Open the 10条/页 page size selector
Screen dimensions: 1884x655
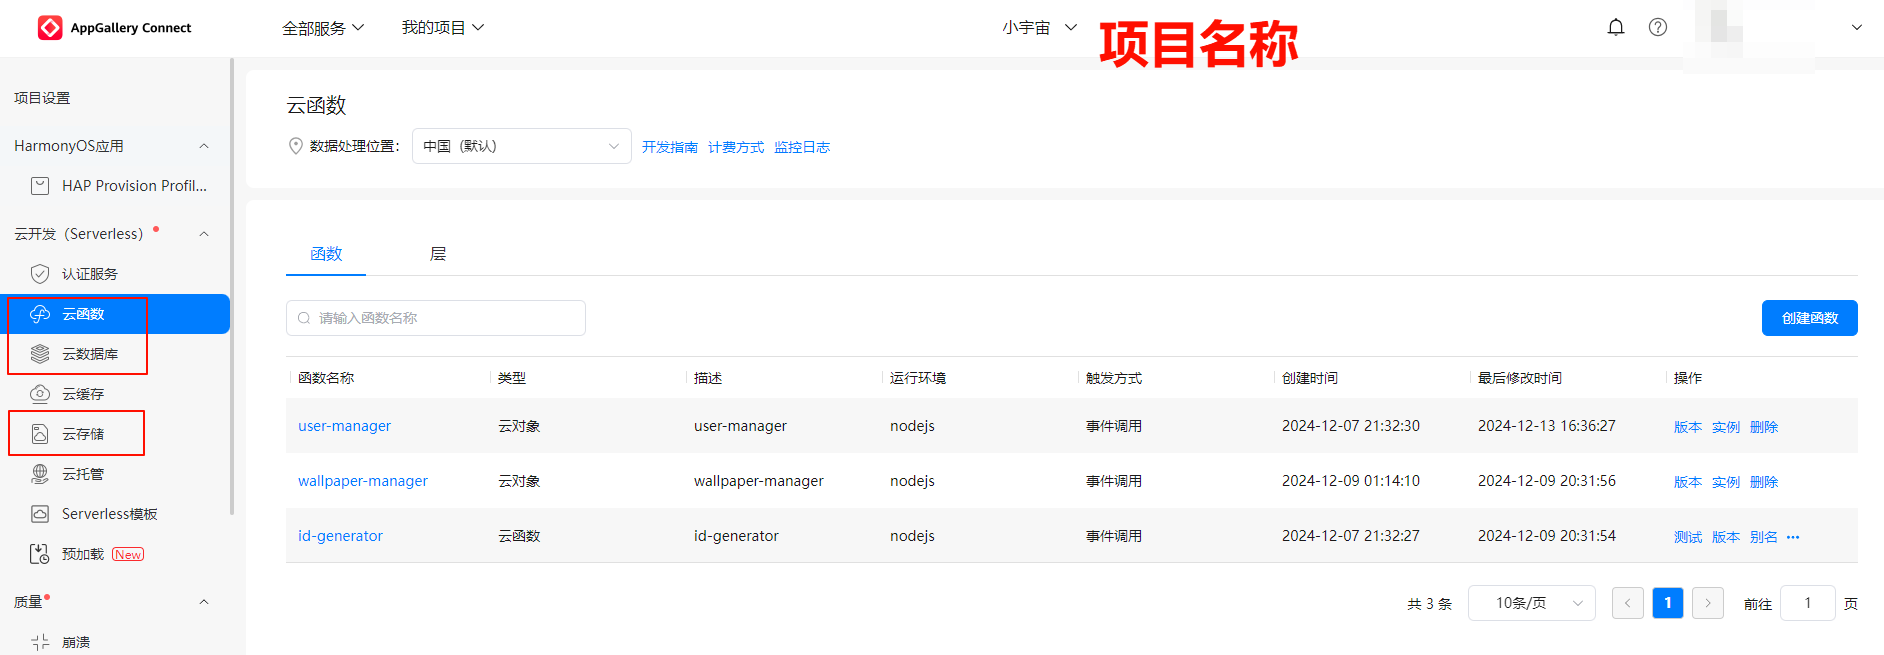coord(1531,603)
